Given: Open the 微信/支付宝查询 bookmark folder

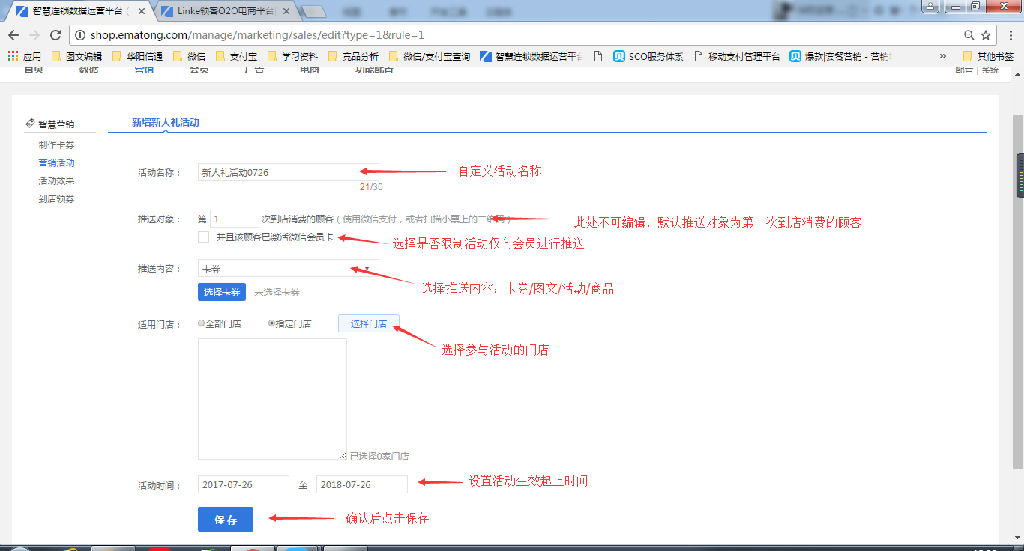Looking at the screenshot, I should click(430, 57).
